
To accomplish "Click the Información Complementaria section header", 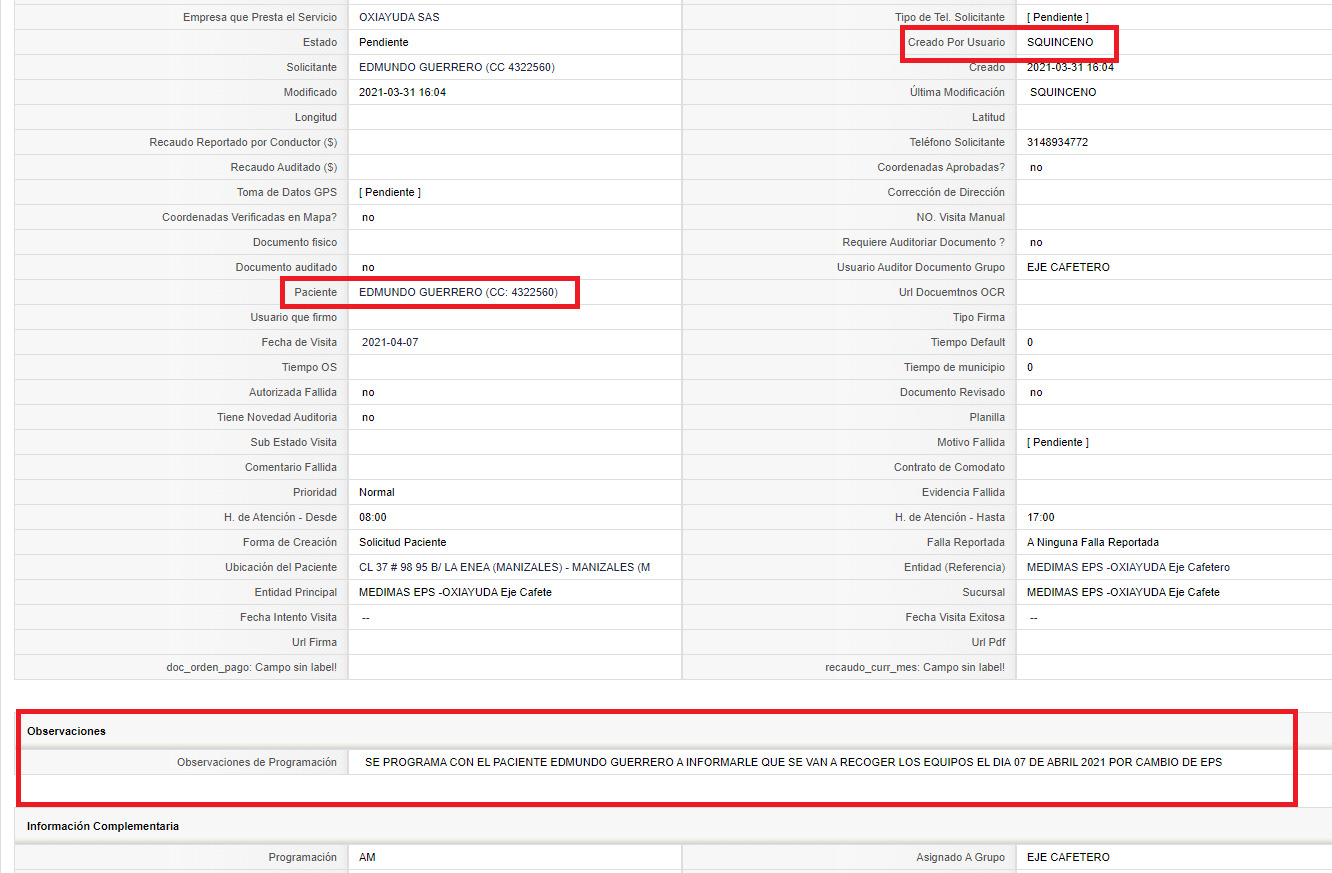I will [x=103, y=826].
